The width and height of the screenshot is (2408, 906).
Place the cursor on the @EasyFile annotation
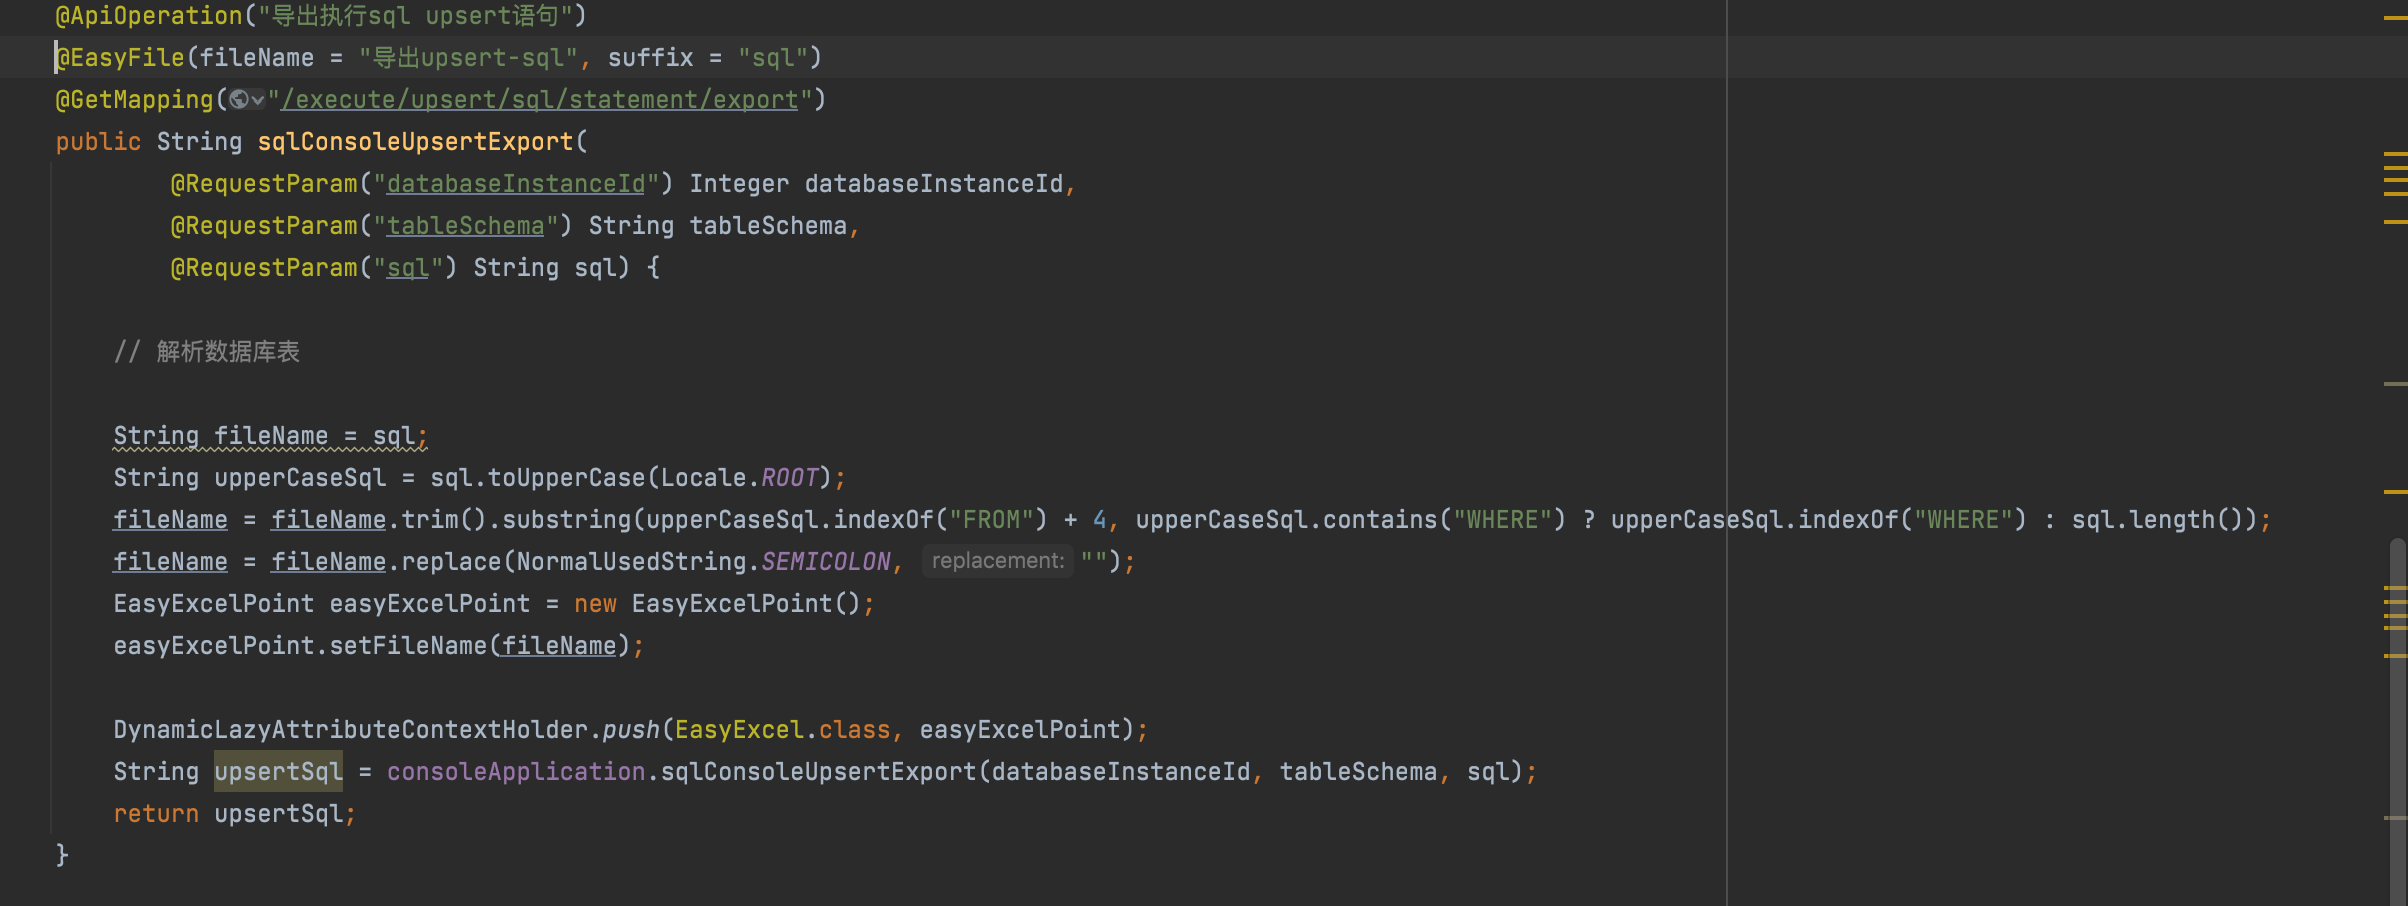pos(120,58)
